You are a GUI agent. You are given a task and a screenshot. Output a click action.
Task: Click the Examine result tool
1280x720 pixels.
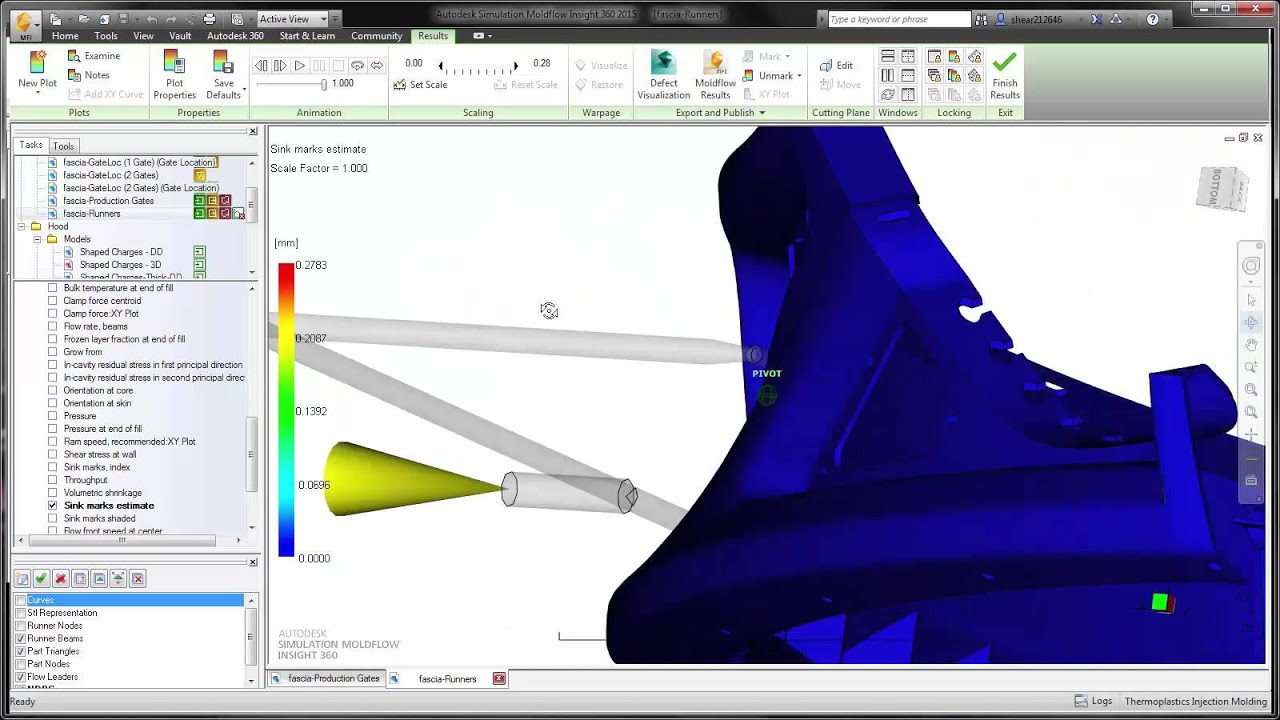pyautogui.click(x=93, y=56)
